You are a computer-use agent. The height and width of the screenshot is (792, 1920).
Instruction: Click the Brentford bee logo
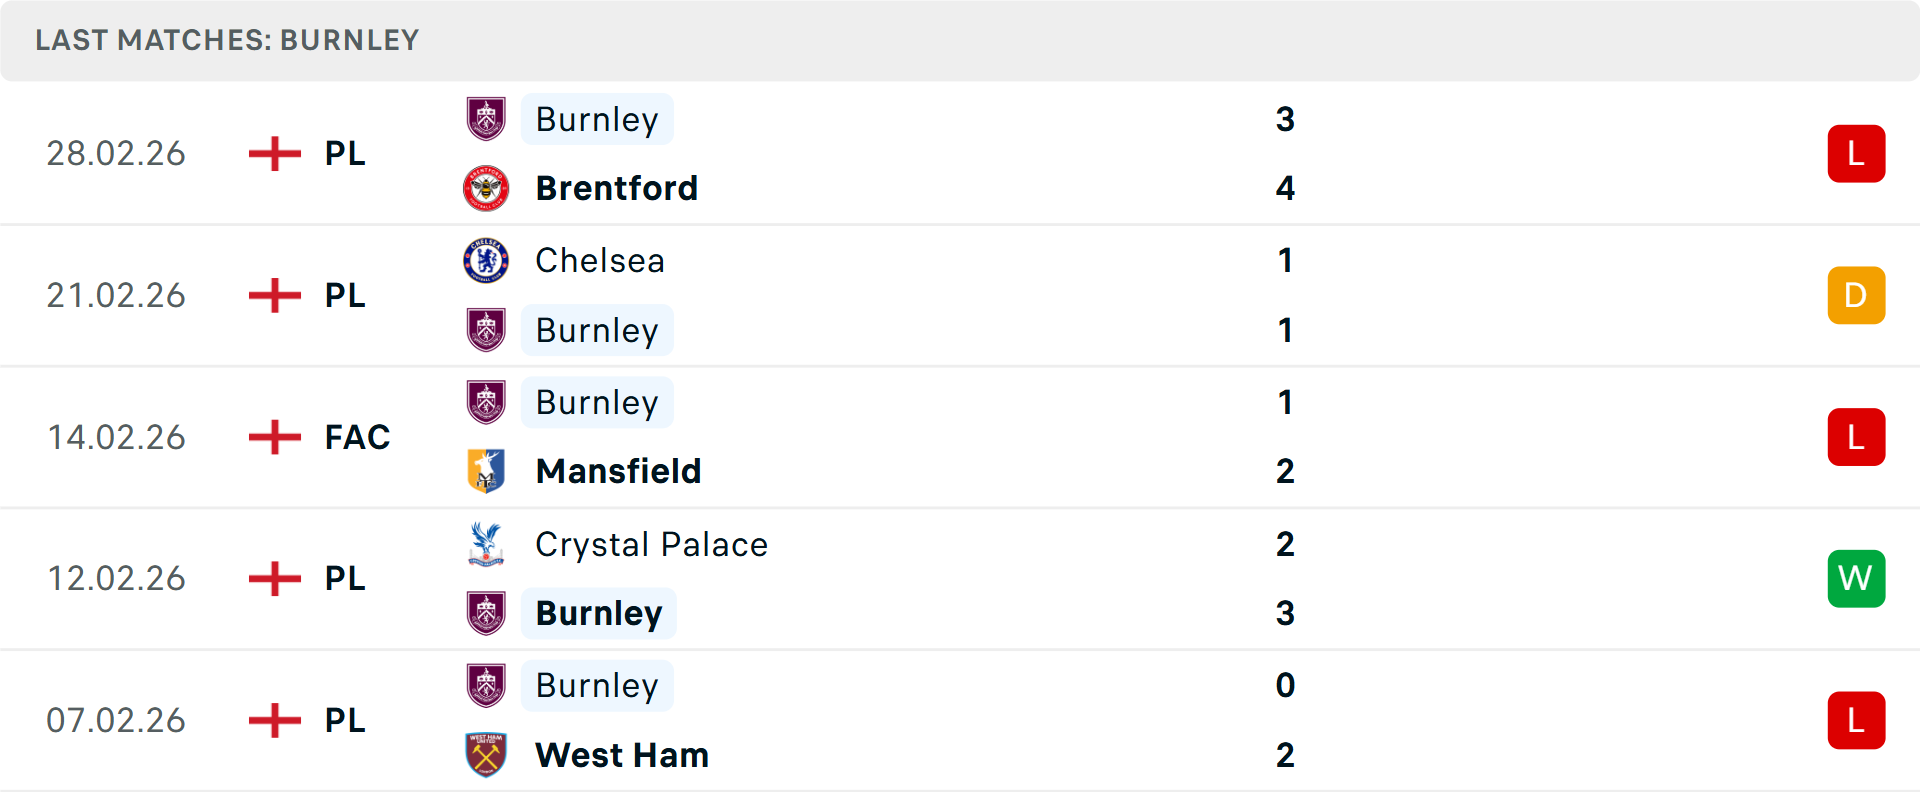tap(486, 188)
